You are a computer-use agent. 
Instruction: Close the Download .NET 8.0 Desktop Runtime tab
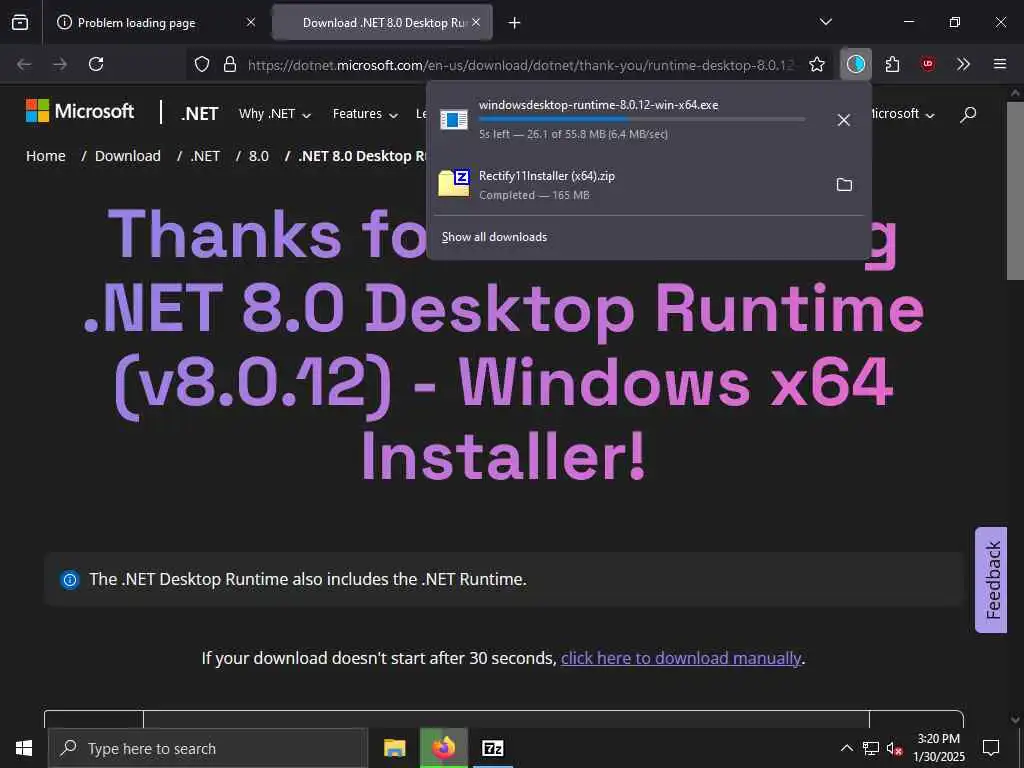[476, 22]
